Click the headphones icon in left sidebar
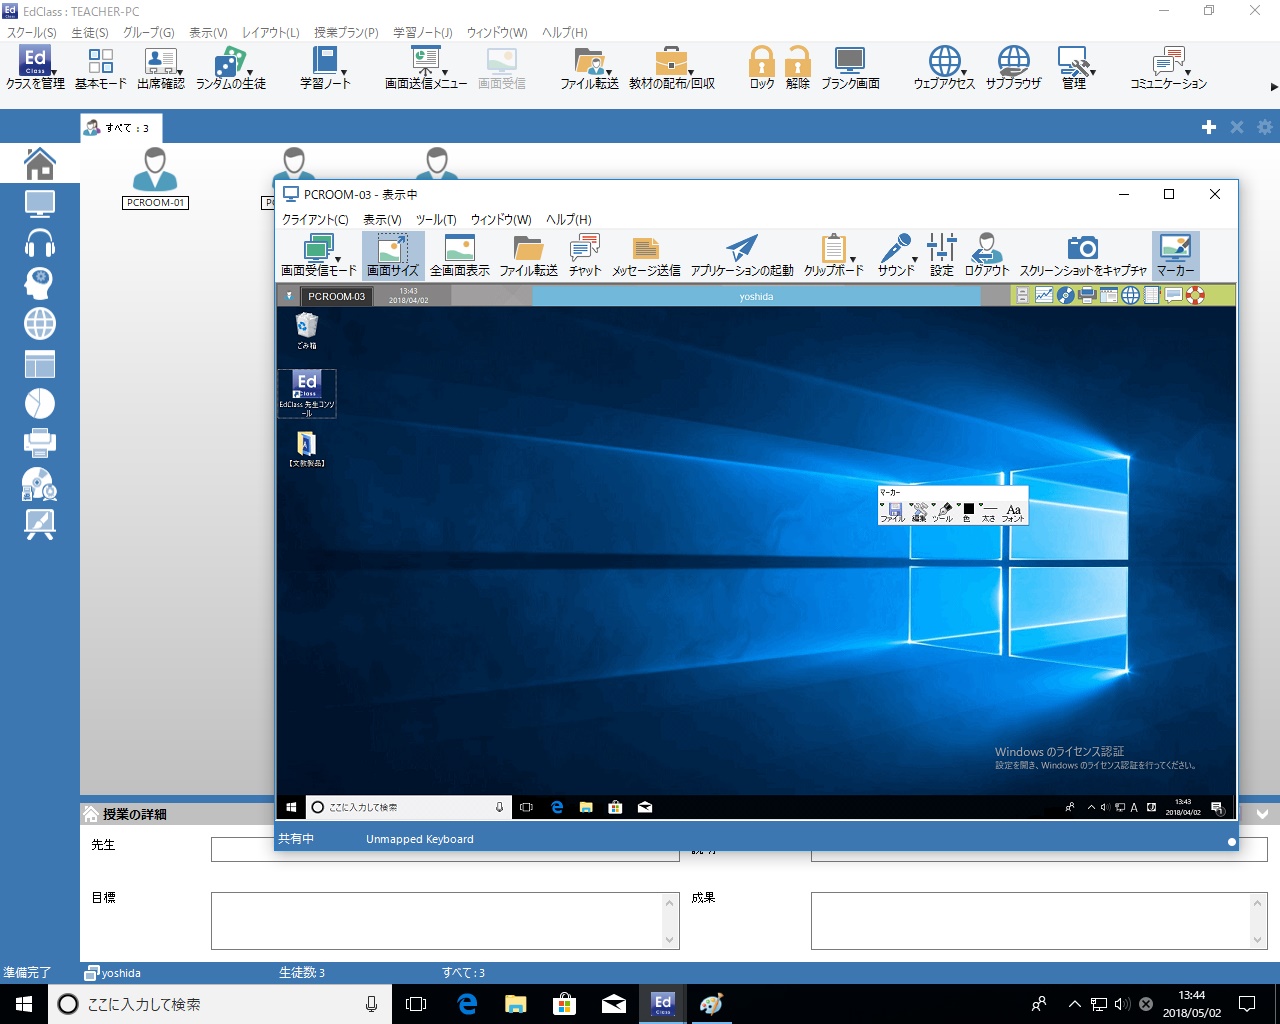 40,243
